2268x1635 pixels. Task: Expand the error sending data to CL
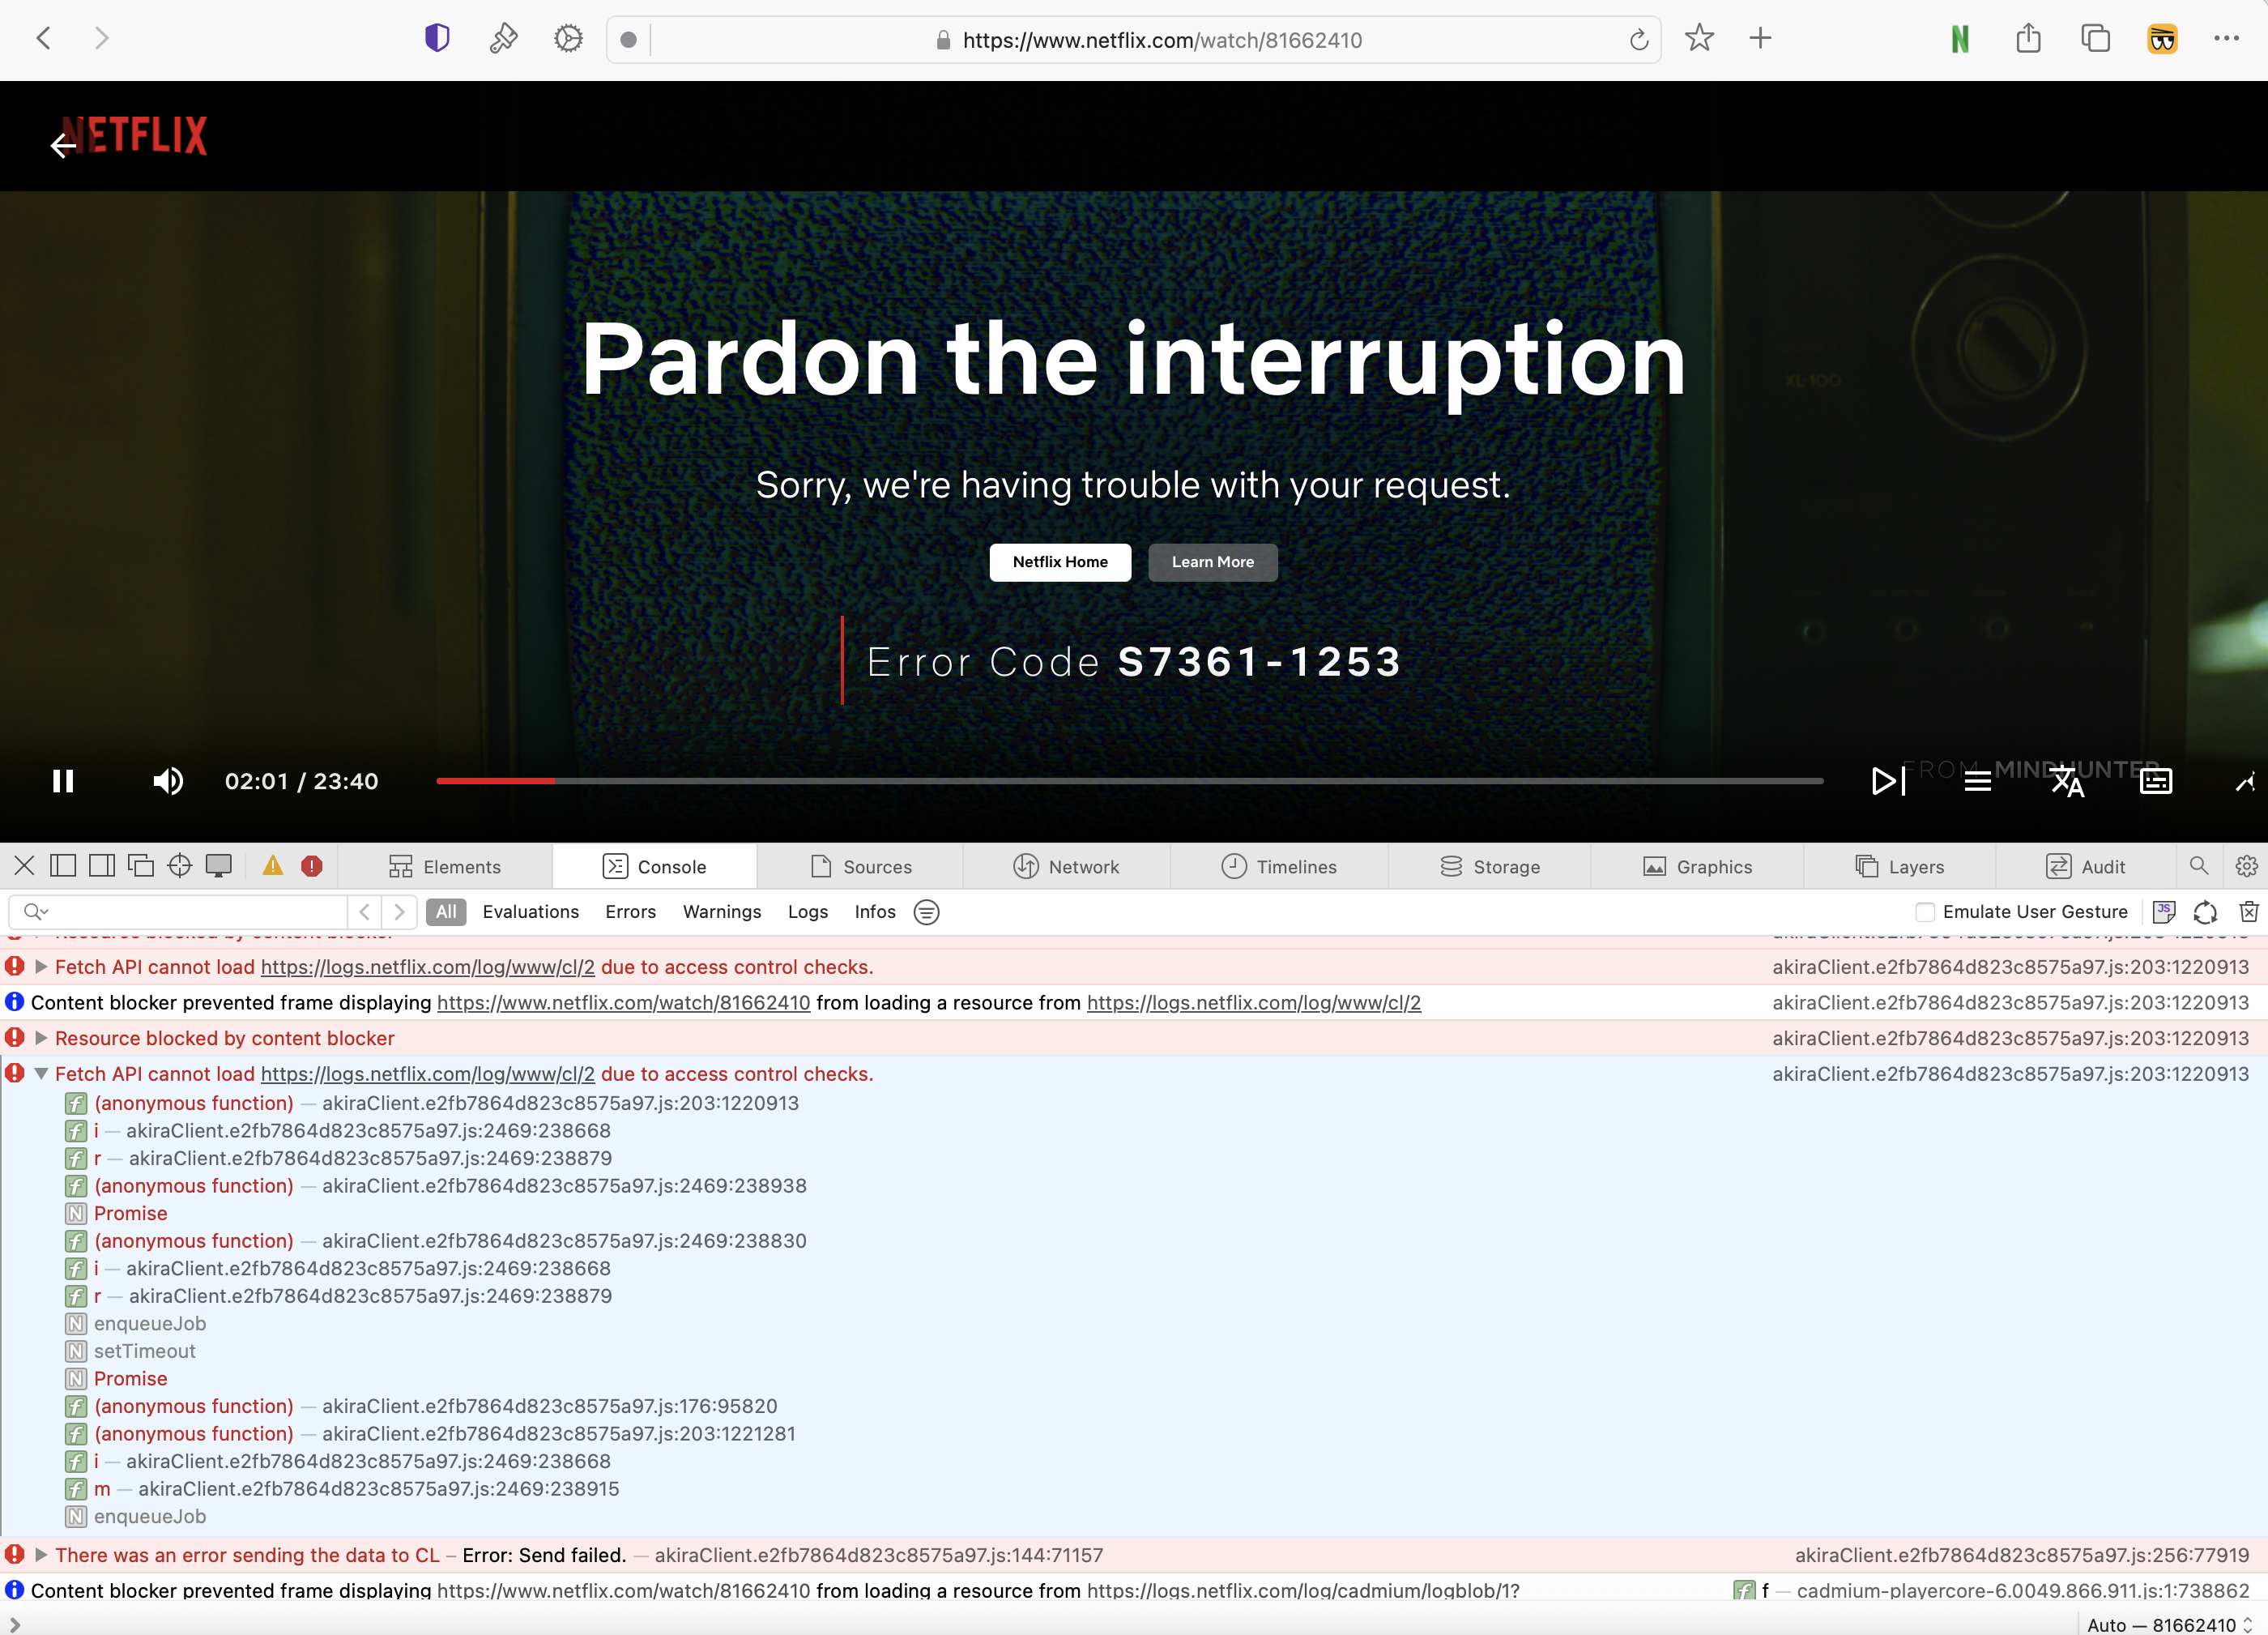click(x=41, y=1555)
